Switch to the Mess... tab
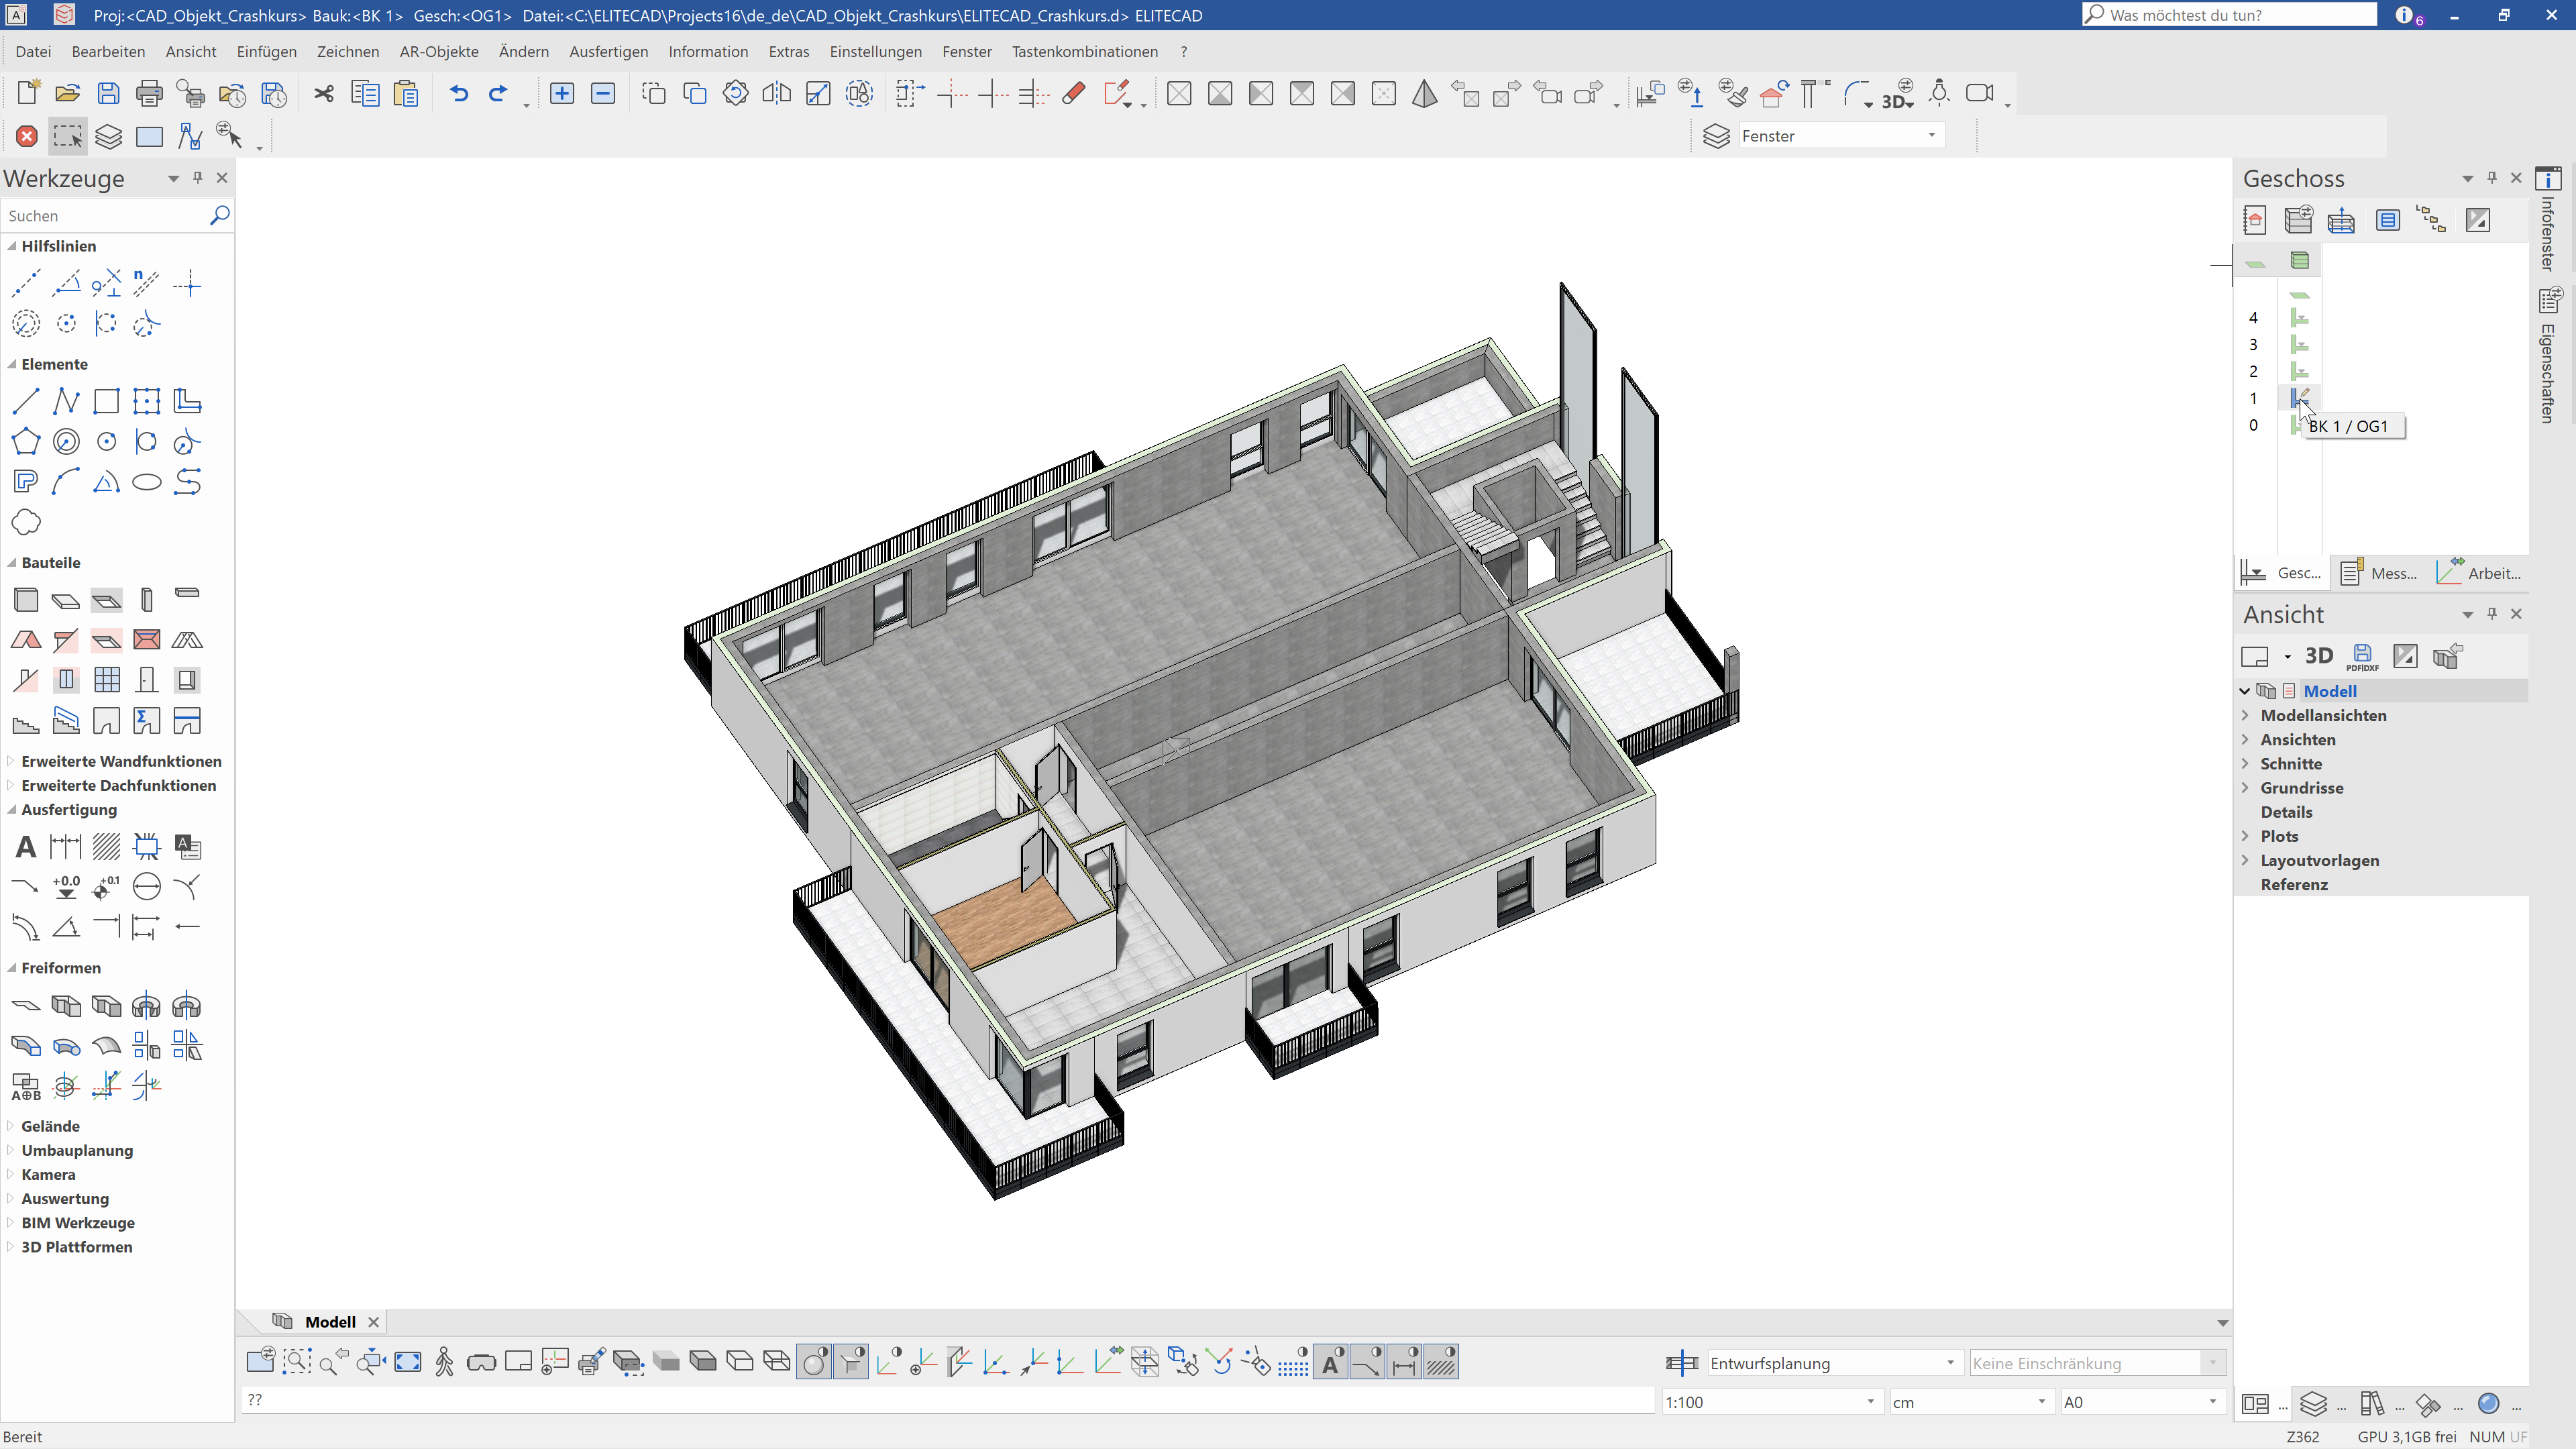Image resolution: width=2576 pixels, height=1449 pixels. click(2380, 573)
